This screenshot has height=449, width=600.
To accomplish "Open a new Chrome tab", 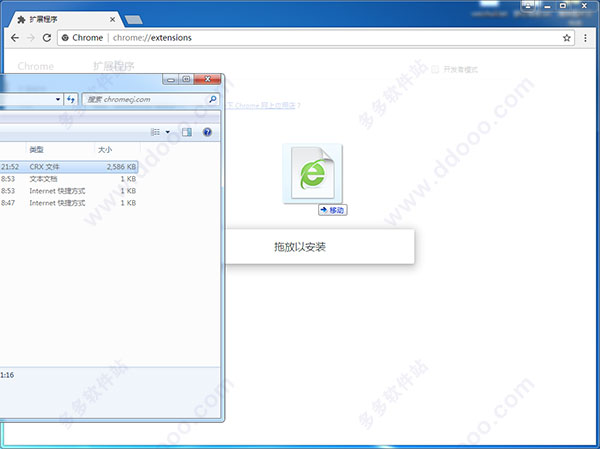I will (134, 19).
